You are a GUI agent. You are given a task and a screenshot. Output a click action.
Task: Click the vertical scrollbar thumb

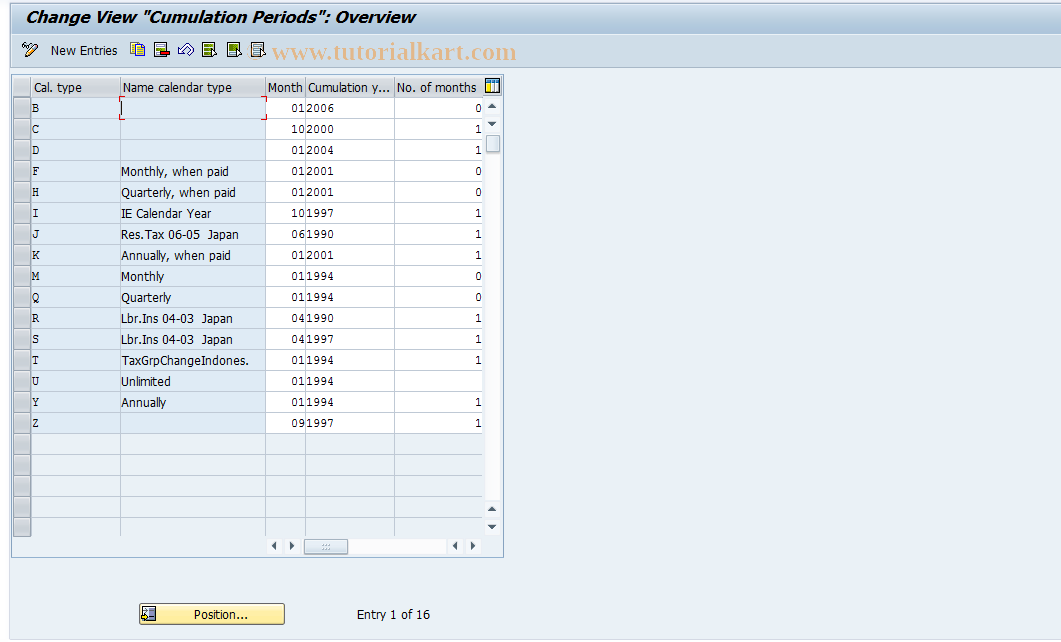point(493,143)
